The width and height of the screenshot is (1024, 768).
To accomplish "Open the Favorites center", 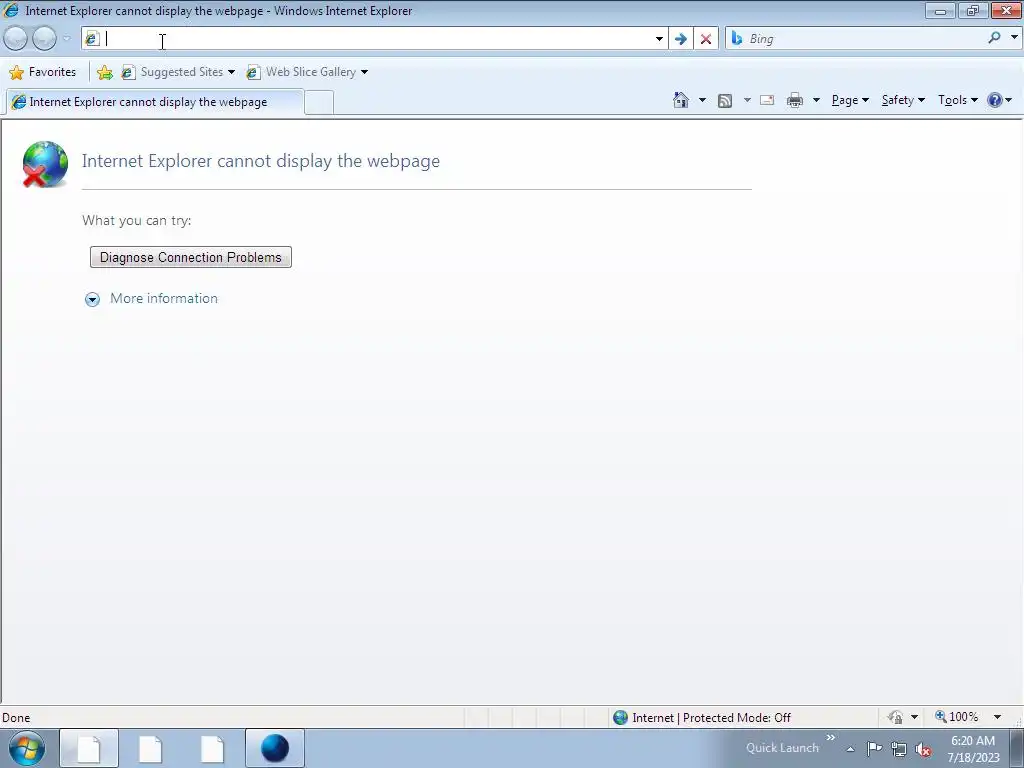I will pyautogui.click(x=43, y=72).
